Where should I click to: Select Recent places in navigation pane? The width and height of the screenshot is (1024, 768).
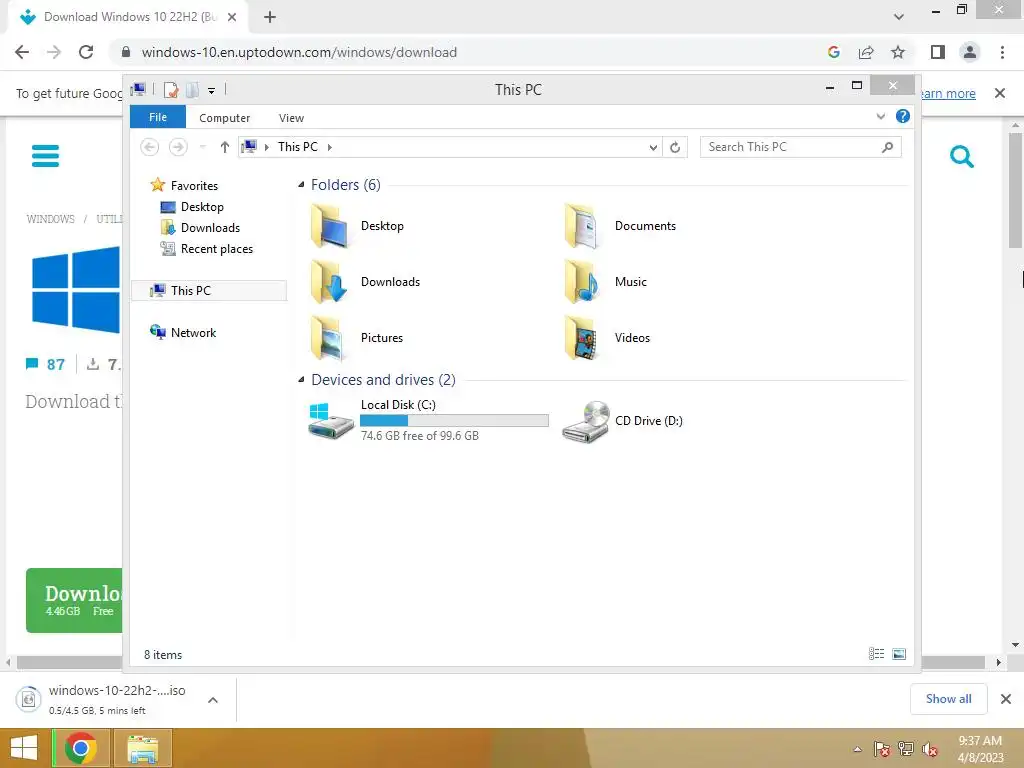coord(206,249)
